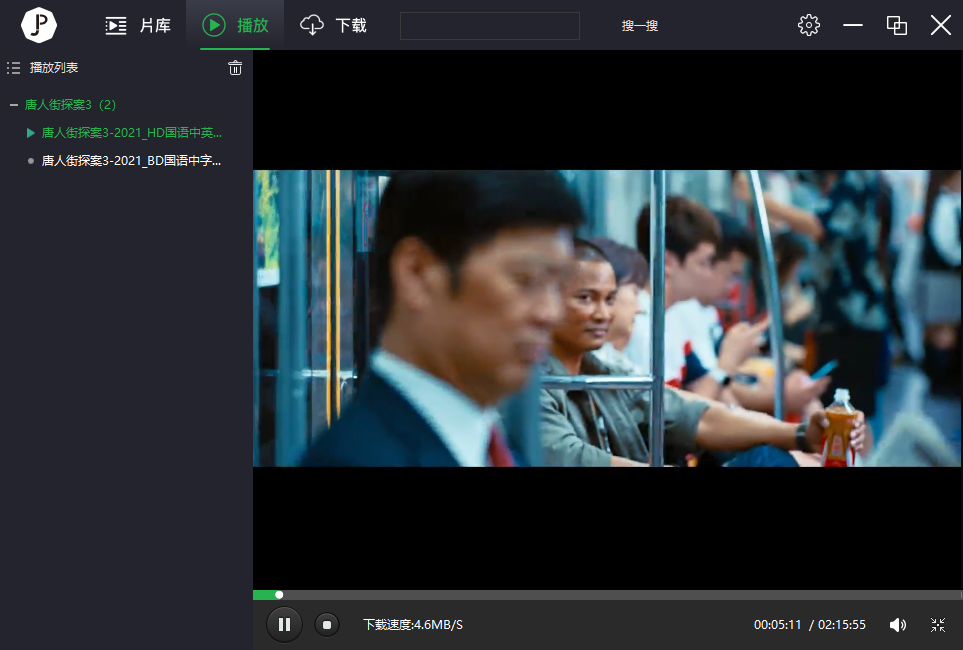Click the 播放列表 playlist list icon
The height and width of the screenshot is (650, 963).
(x=14, y=68)
